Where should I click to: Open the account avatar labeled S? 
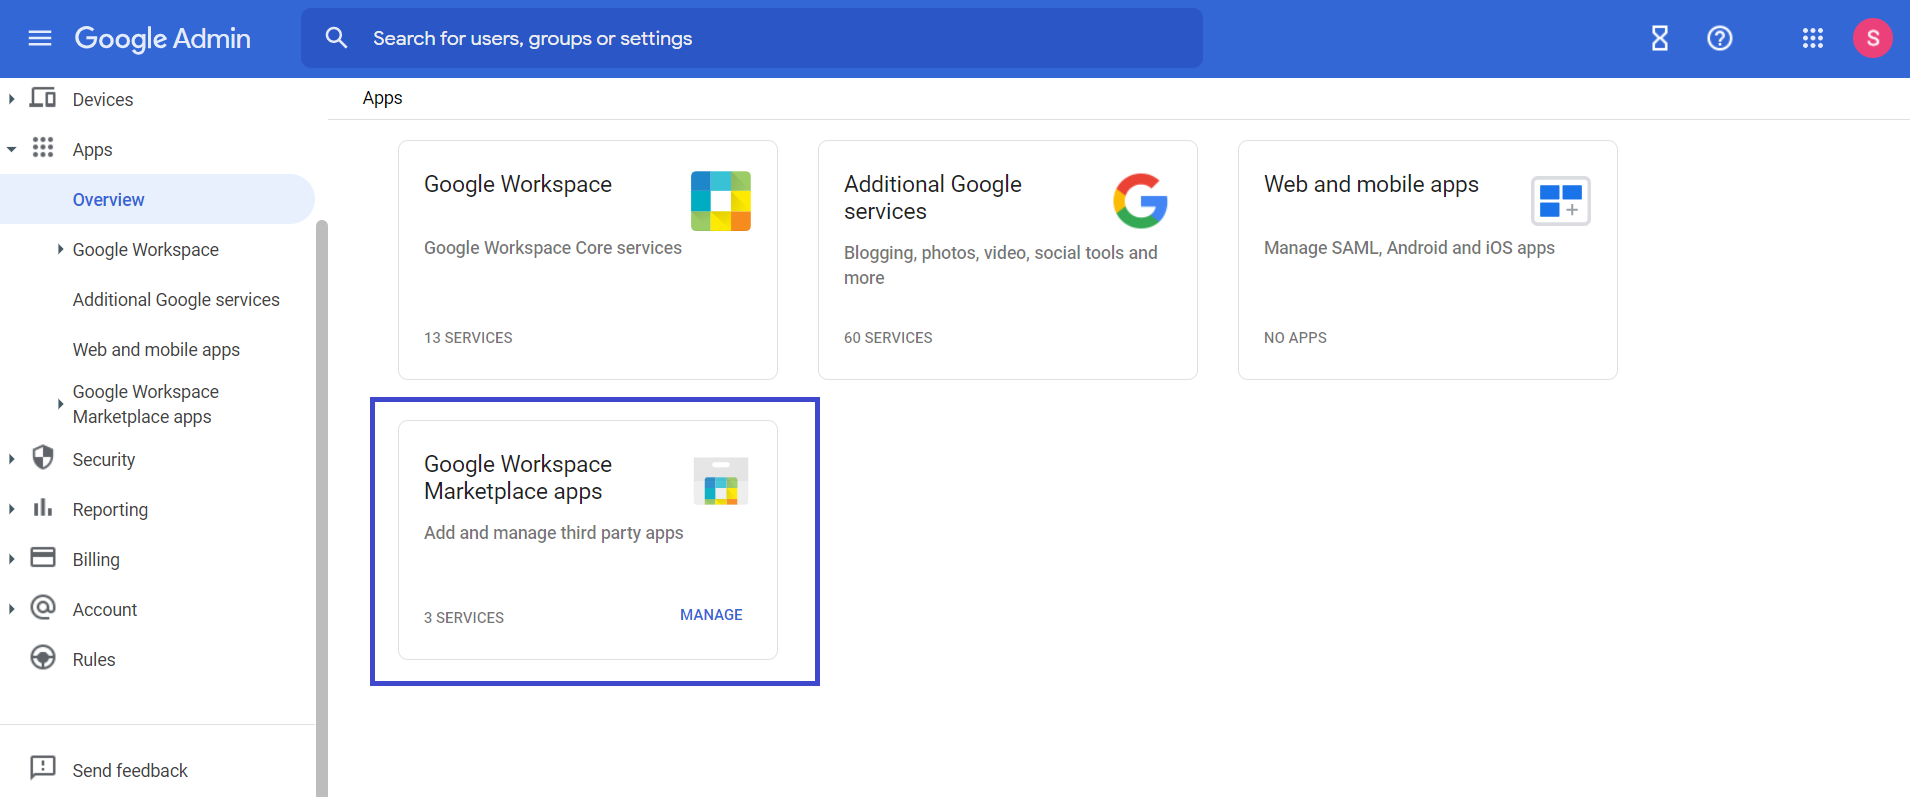coord(1873,38)
